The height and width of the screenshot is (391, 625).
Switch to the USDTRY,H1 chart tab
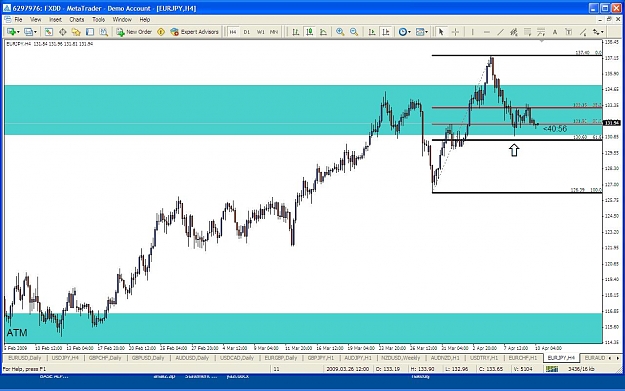(x=484, y=358)
